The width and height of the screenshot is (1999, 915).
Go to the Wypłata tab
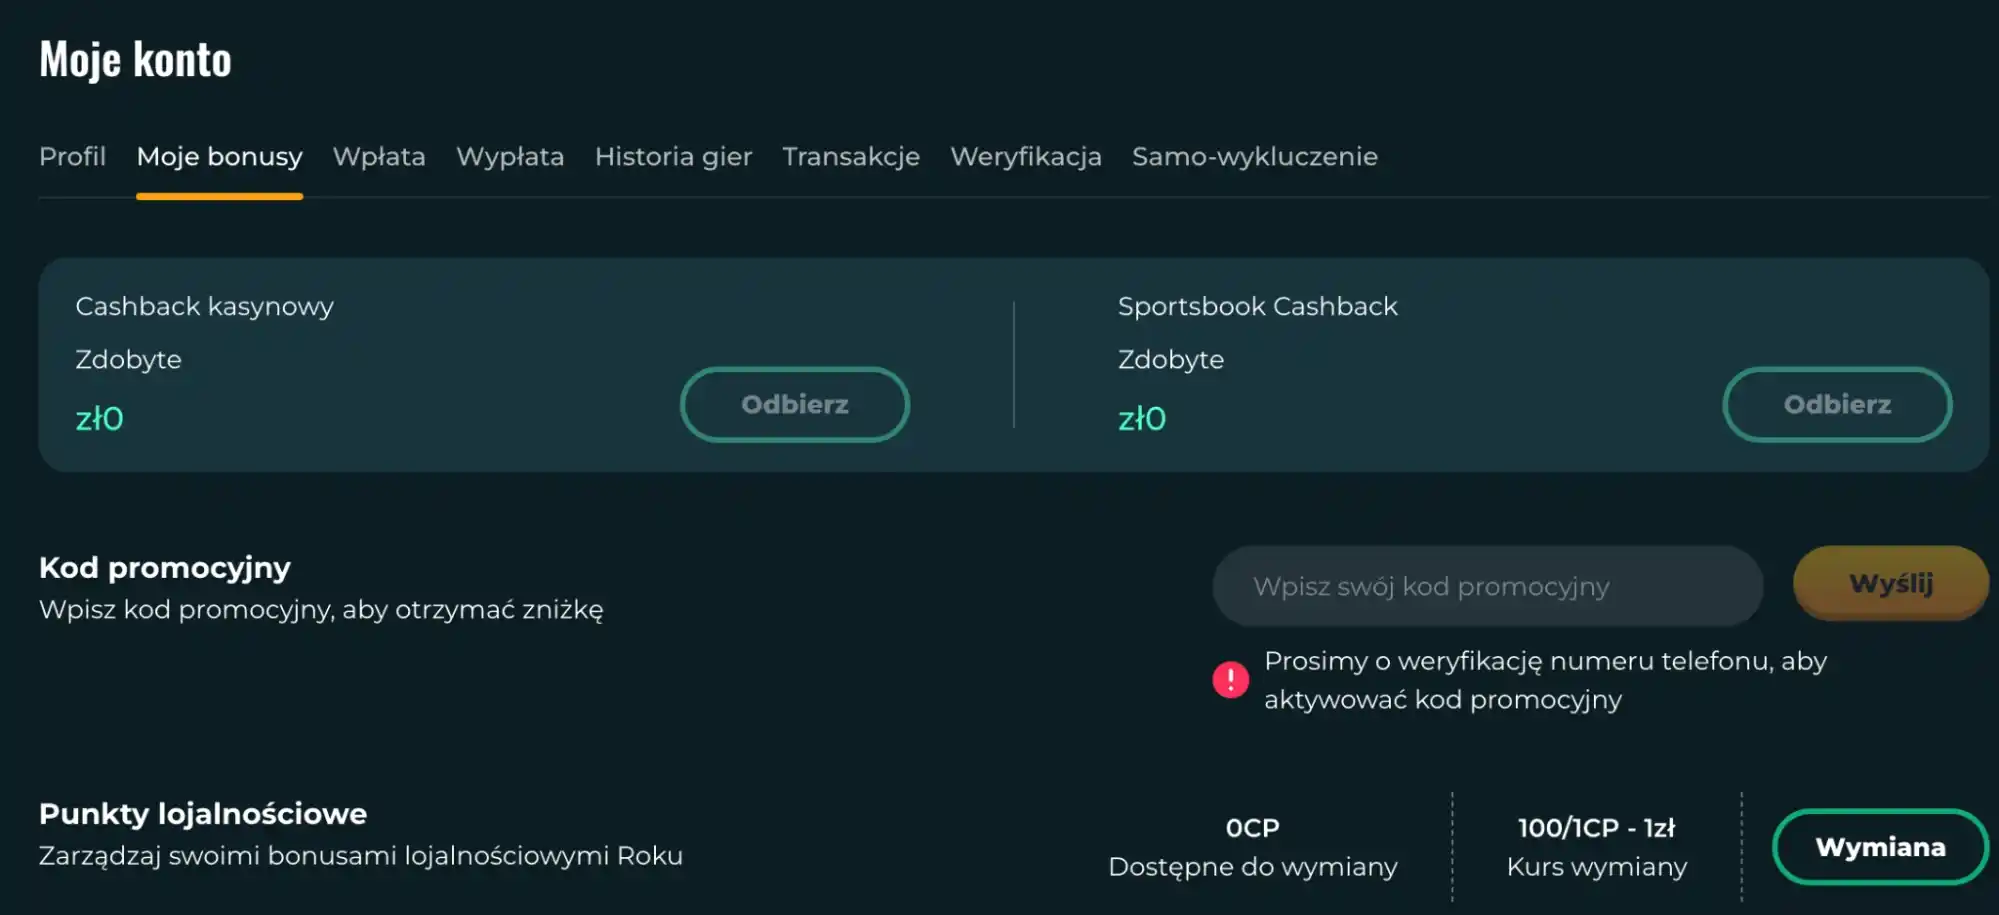point(511,157)
